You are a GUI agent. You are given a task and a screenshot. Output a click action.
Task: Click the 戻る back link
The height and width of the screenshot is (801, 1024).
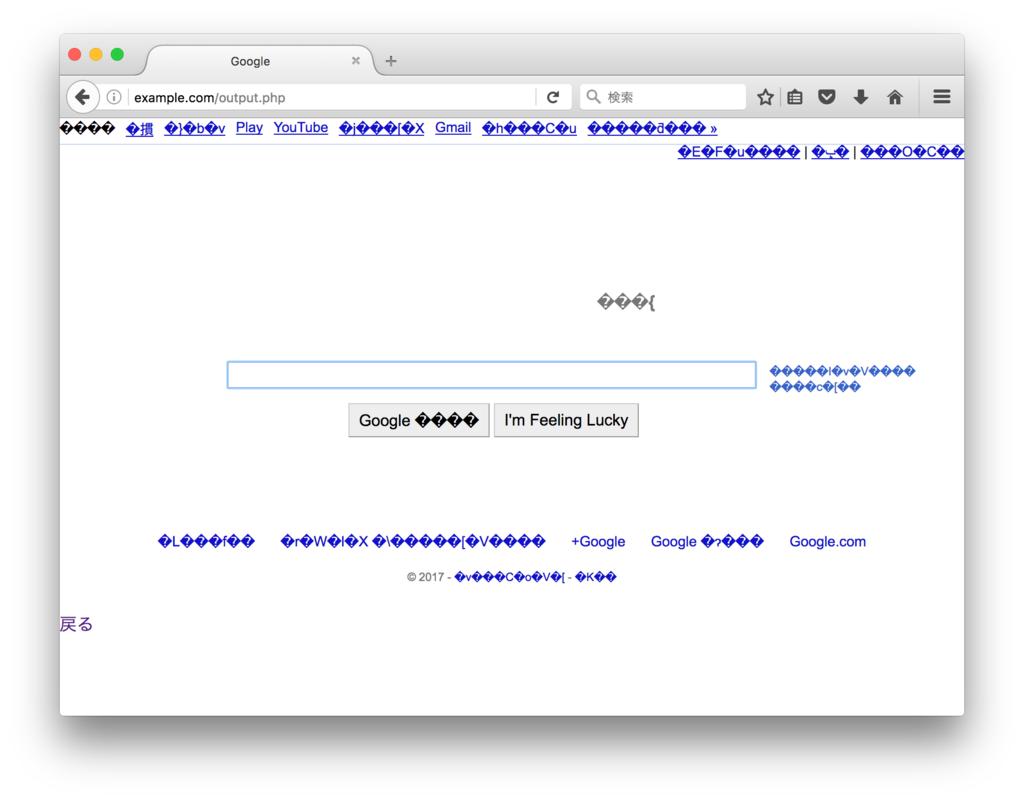76,625
